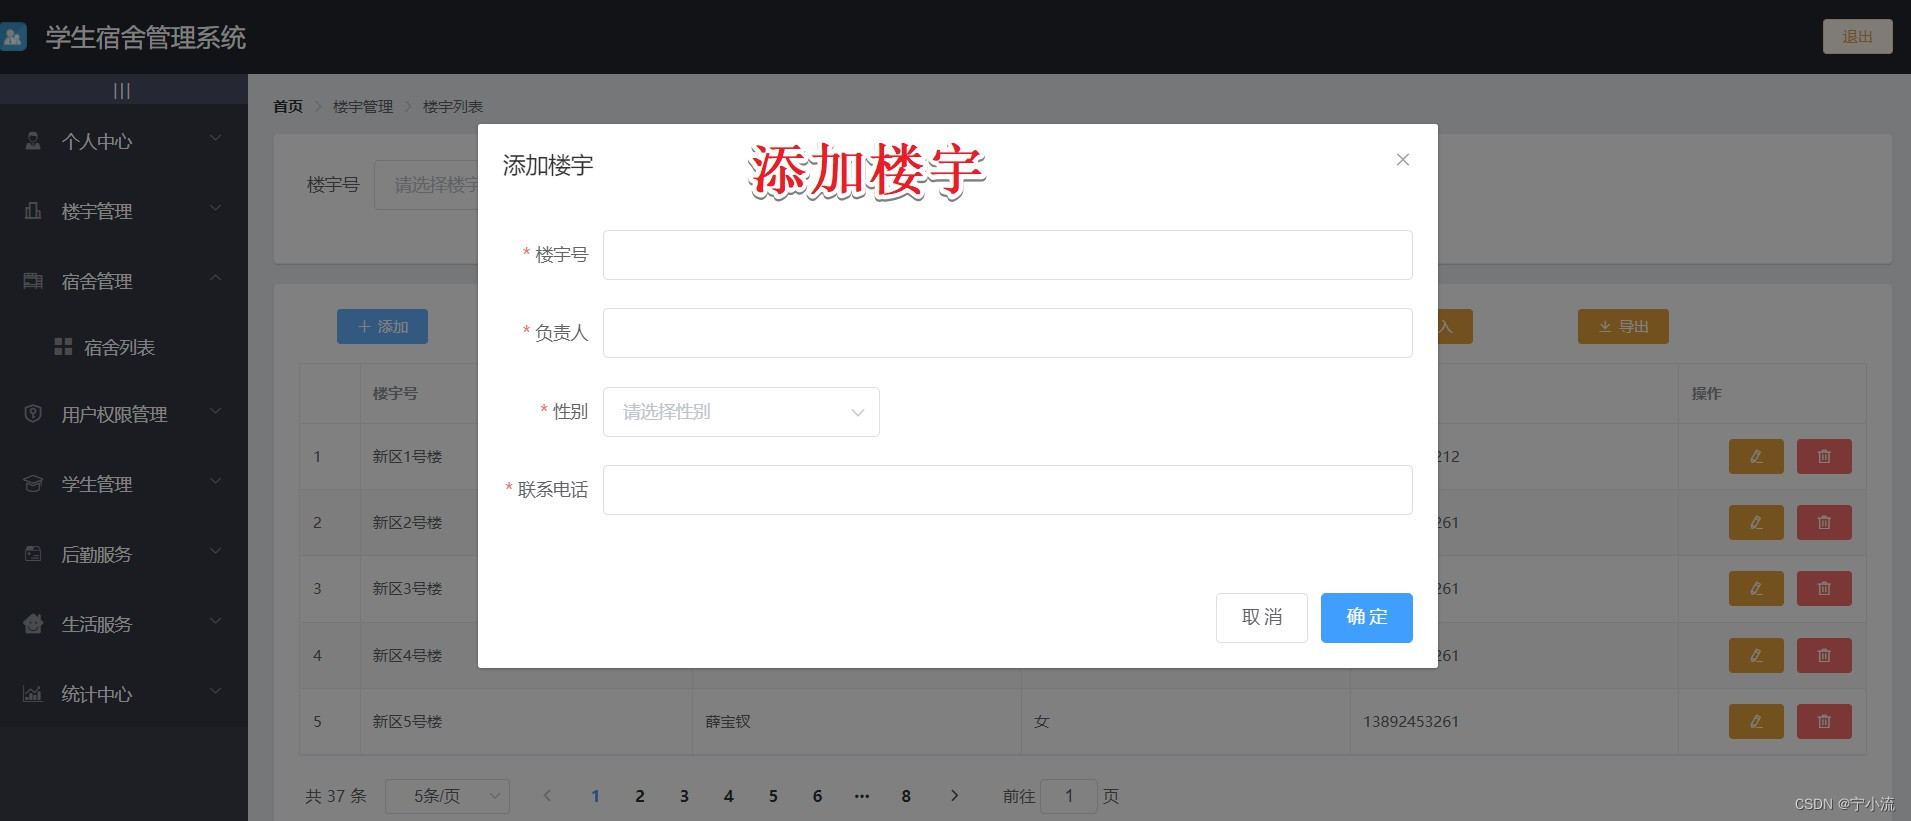Go to page 8
Viewport: 1911px width, 821px height.
(906, 796)
